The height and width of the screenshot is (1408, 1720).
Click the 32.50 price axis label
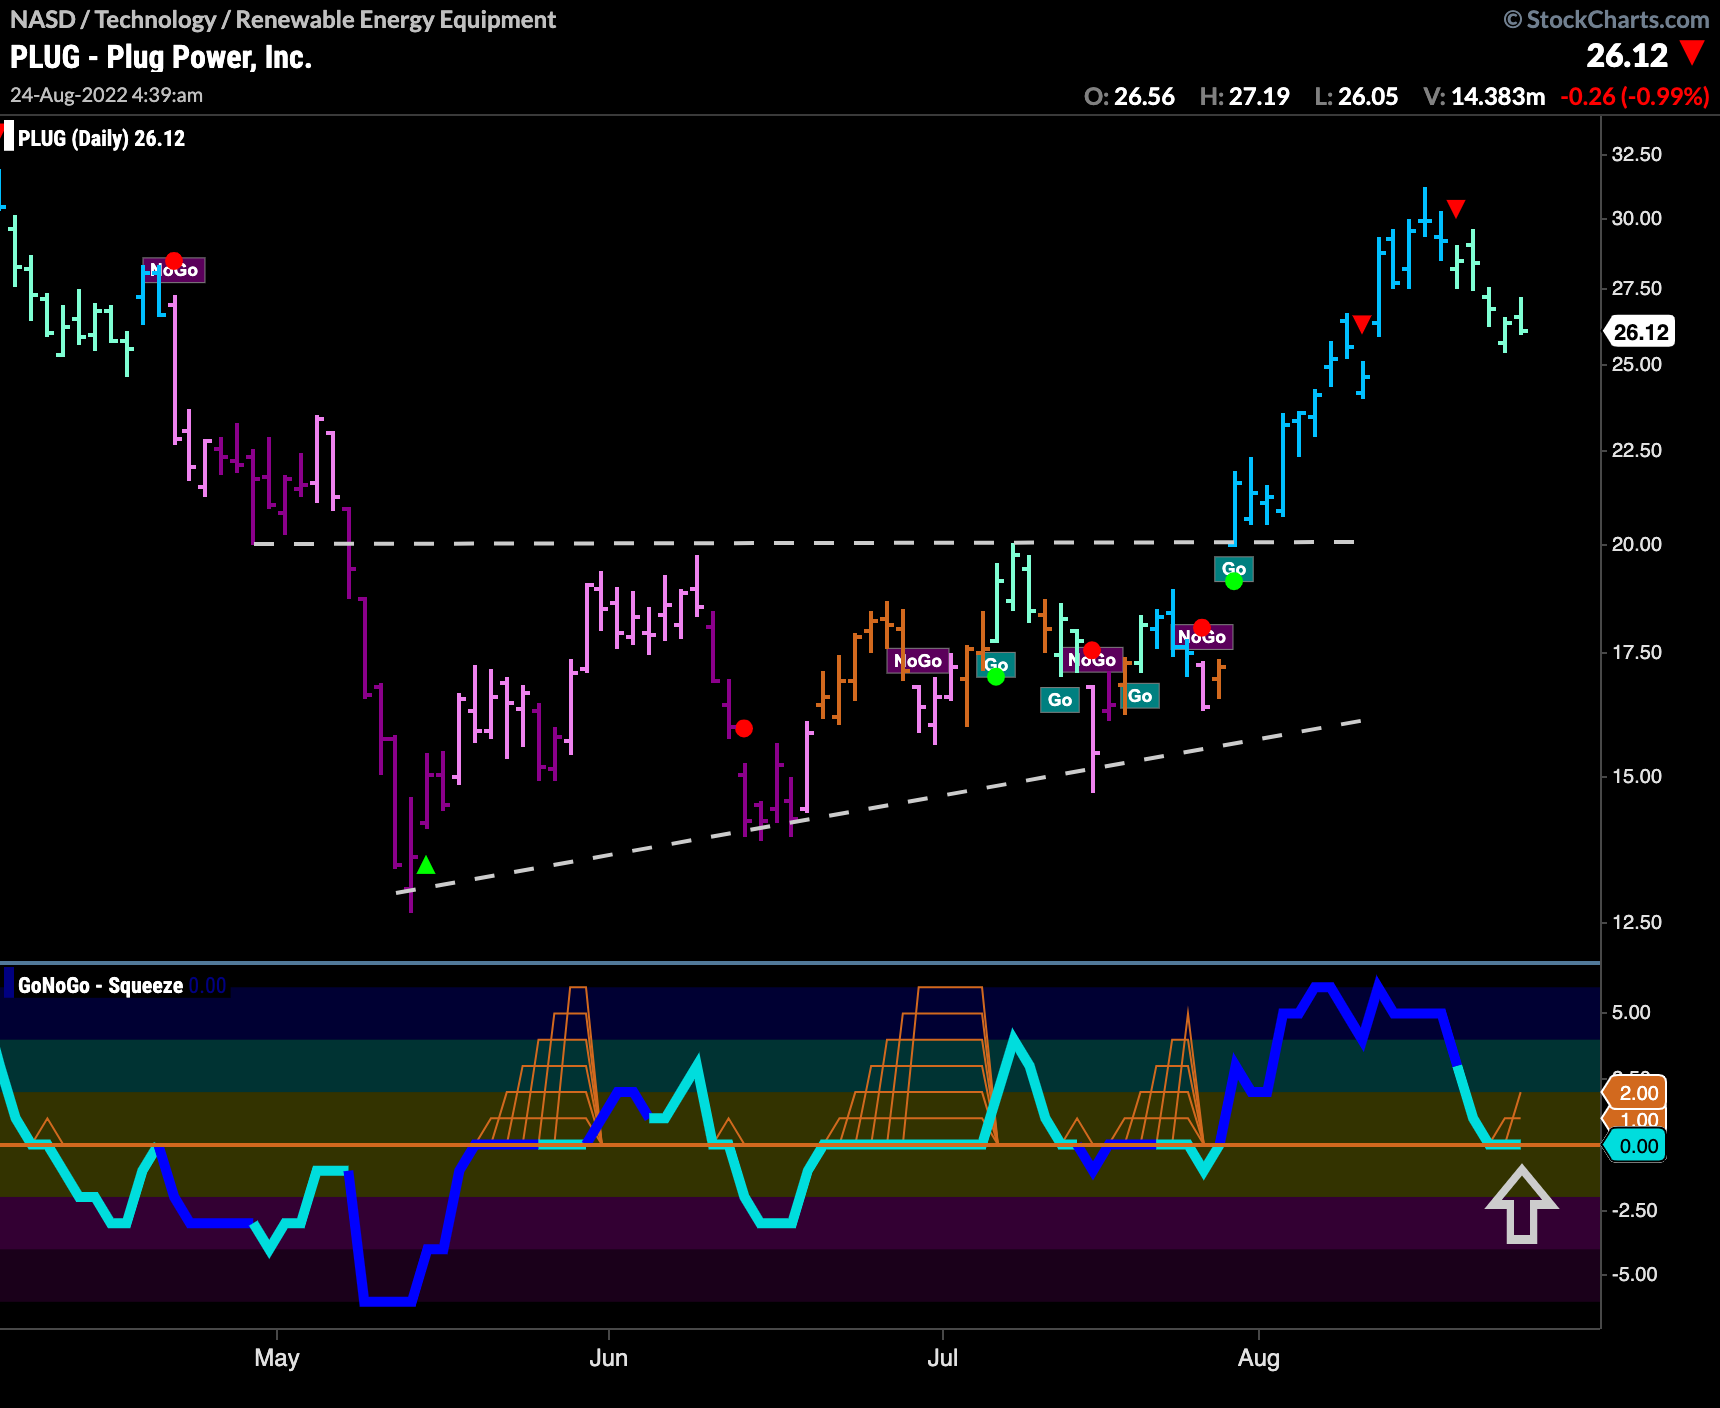[x=1637, y=154]
